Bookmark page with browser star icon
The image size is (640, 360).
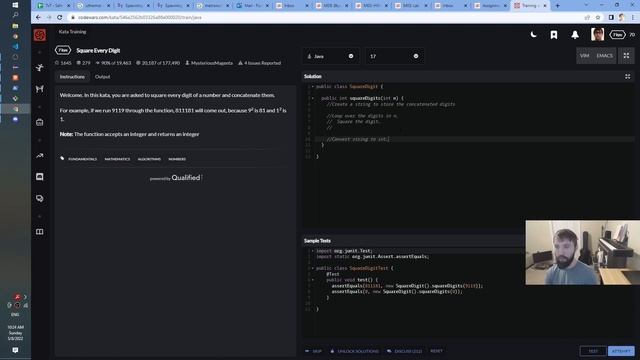click(x=598, y=18)
